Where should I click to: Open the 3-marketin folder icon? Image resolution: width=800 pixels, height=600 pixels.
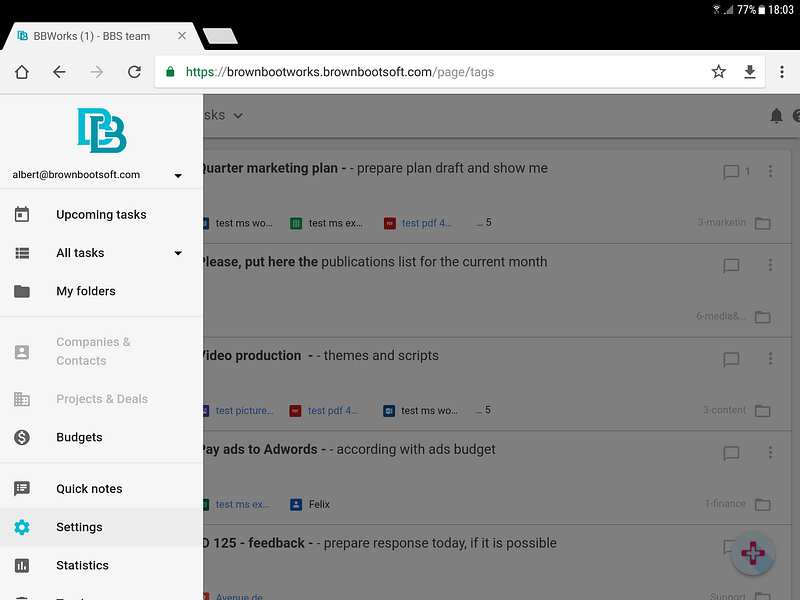(763, 223)
